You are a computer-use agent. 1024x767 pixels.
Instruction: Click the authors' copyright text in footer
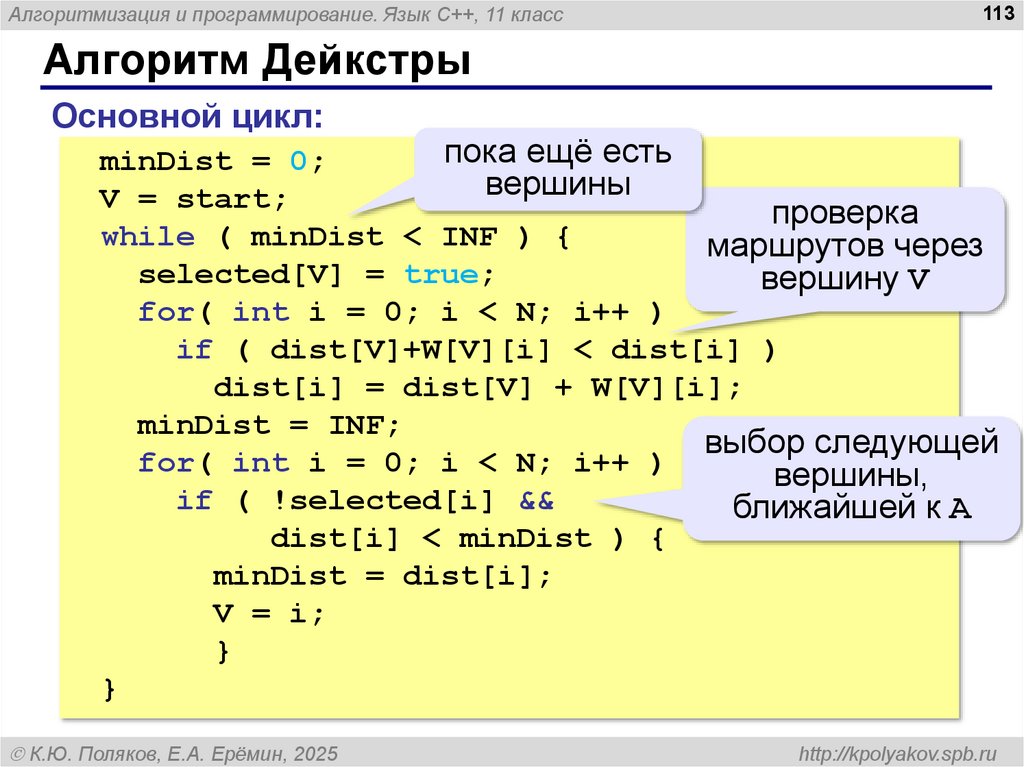pyautogui.click(x=174, y=751)
